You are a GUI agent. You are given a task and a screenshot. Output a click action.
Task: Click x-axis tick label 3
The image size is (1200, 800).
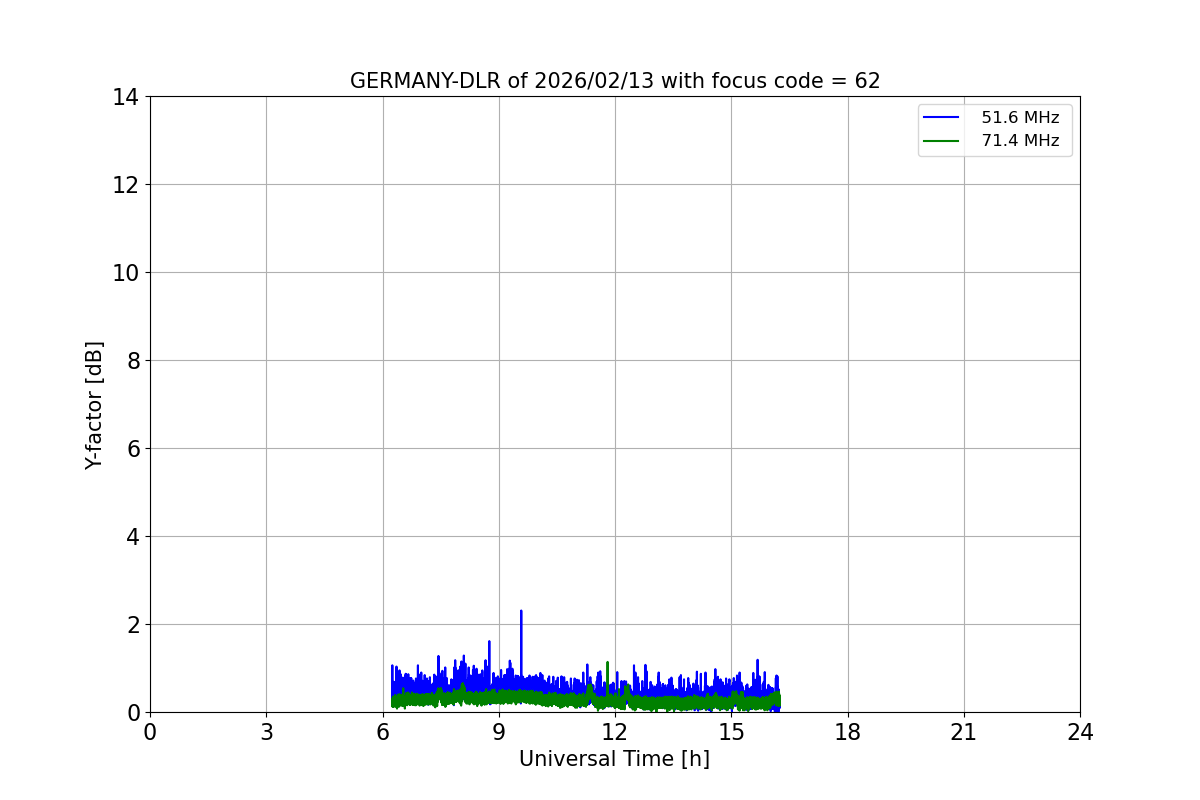click(266, 732)
